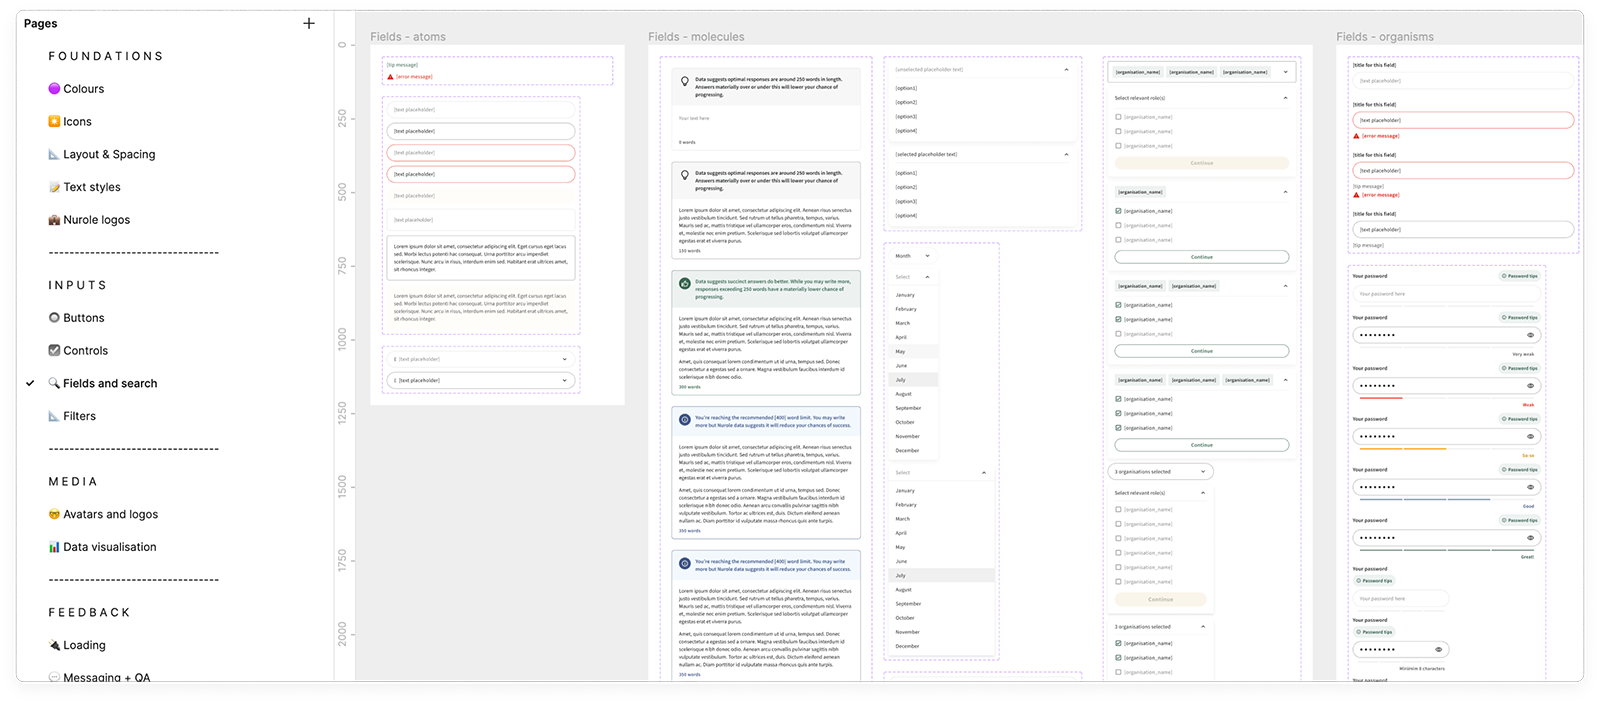Choose [option2] under the unselected placeholder dropdown
This screenshot has height=704, width=1600.
(x=906, y=103)
